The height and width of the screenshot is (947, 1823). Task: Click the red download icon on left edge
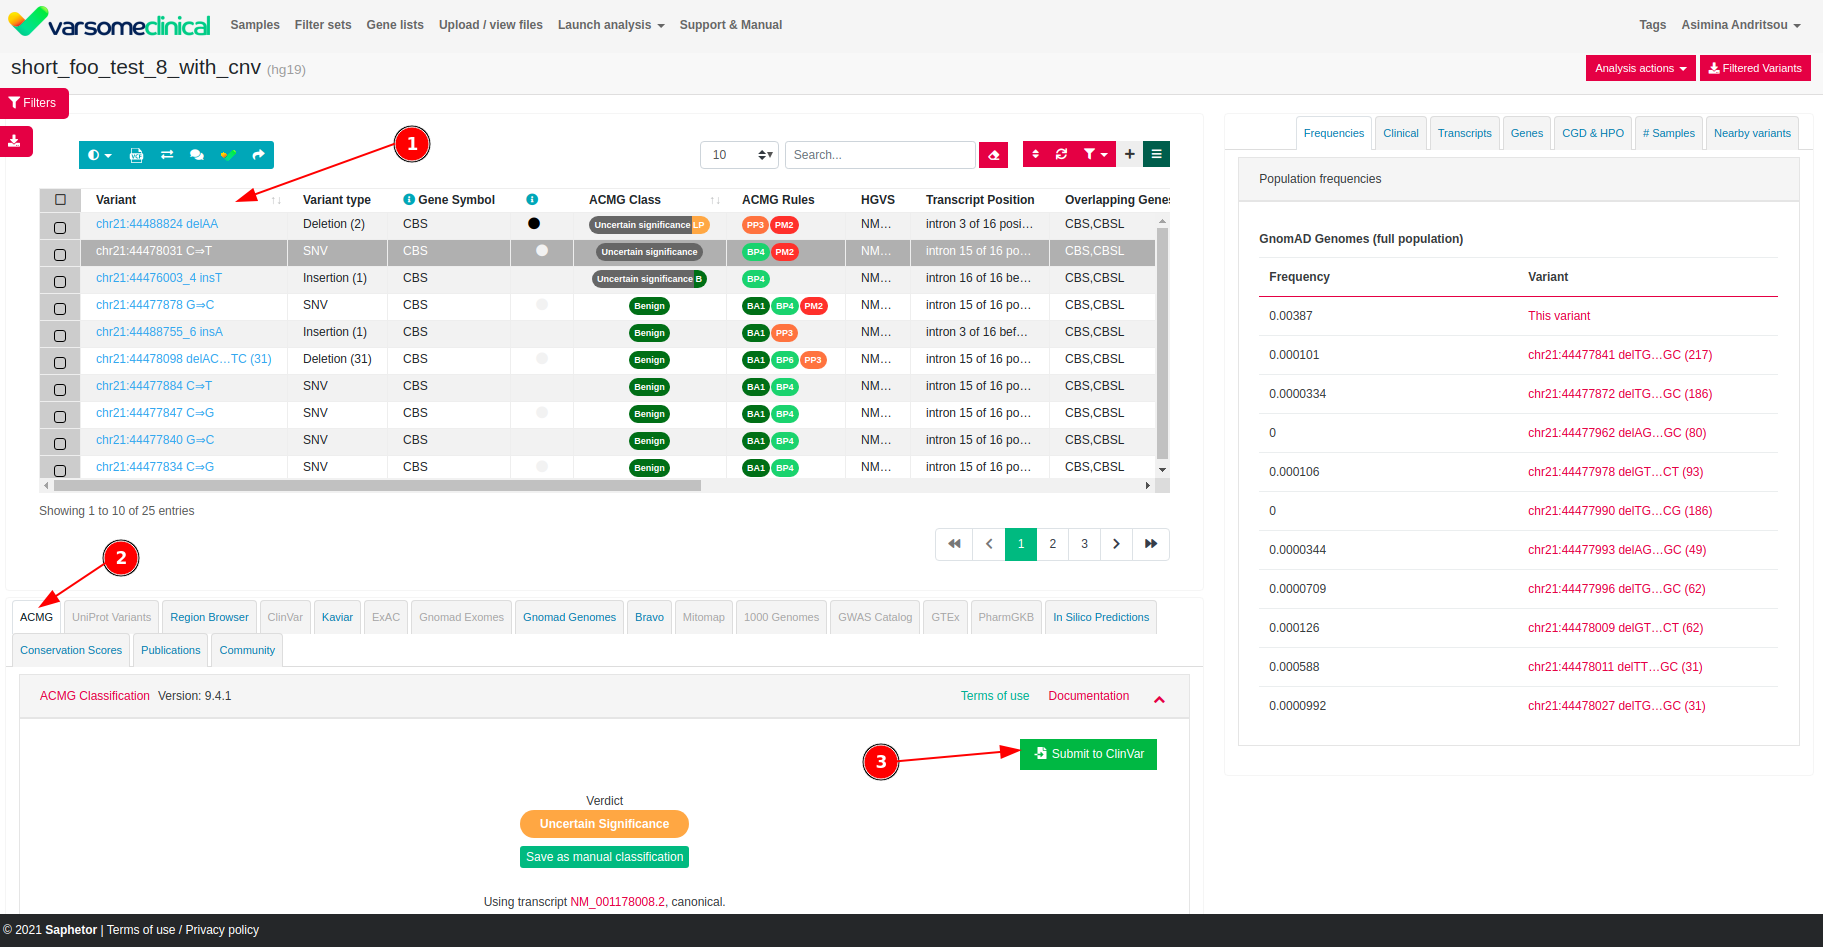15,141
